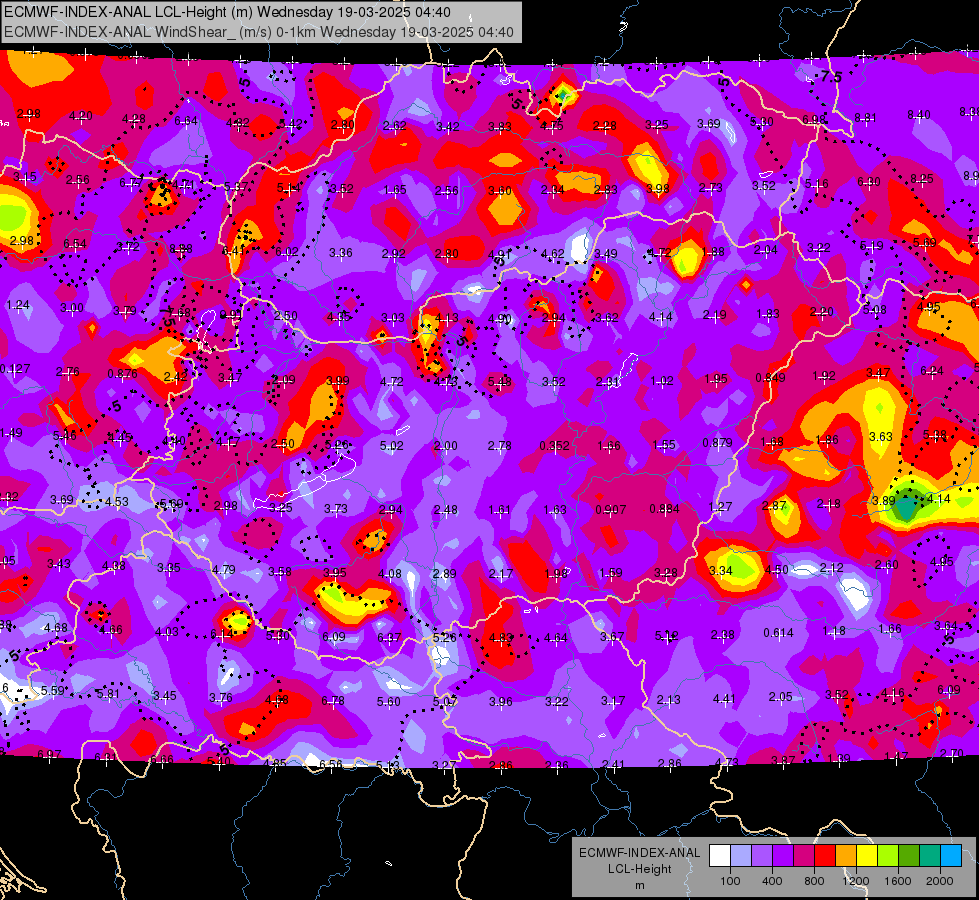Click the wind shear value 0.127
Image resolution: width=979 pixels, height=900 pixels.
tap(14, 368)
